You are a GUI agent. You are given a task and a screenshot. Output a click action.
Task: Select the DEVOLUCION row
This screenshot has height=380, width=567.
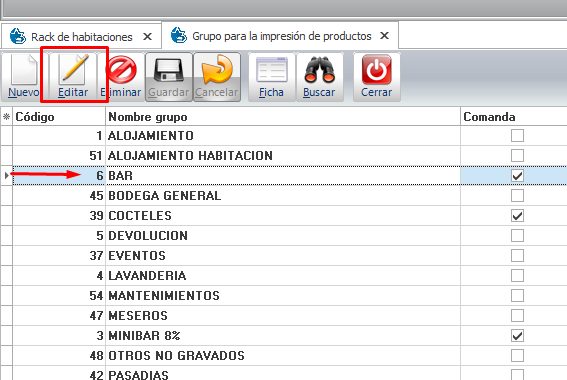[x=283, y=236]
